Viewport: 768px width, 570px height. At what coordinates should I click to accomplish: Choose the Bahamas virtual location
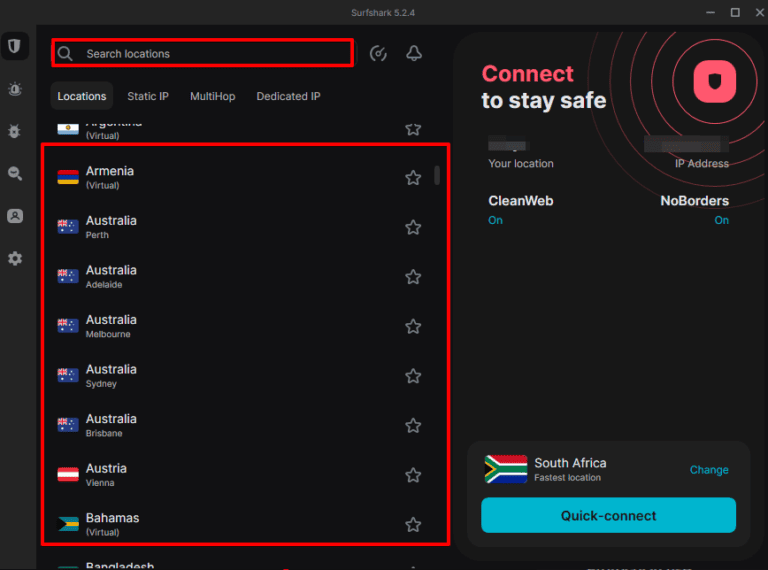(112, 524)
